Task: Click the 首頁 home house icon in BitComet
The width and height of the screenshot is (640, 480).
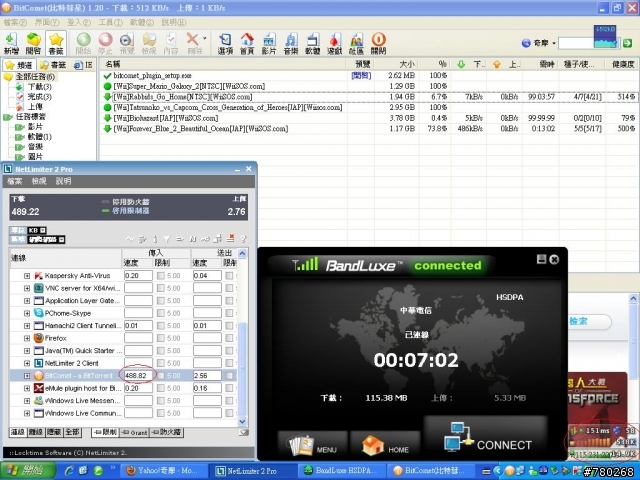Action: [x=247, y=43]
